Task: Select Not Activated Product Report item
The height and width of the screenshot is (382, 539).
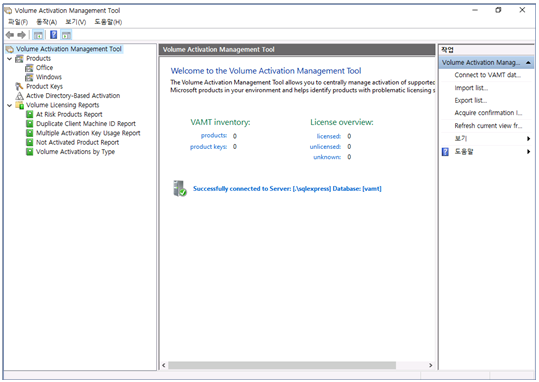Action: [77, 142]
